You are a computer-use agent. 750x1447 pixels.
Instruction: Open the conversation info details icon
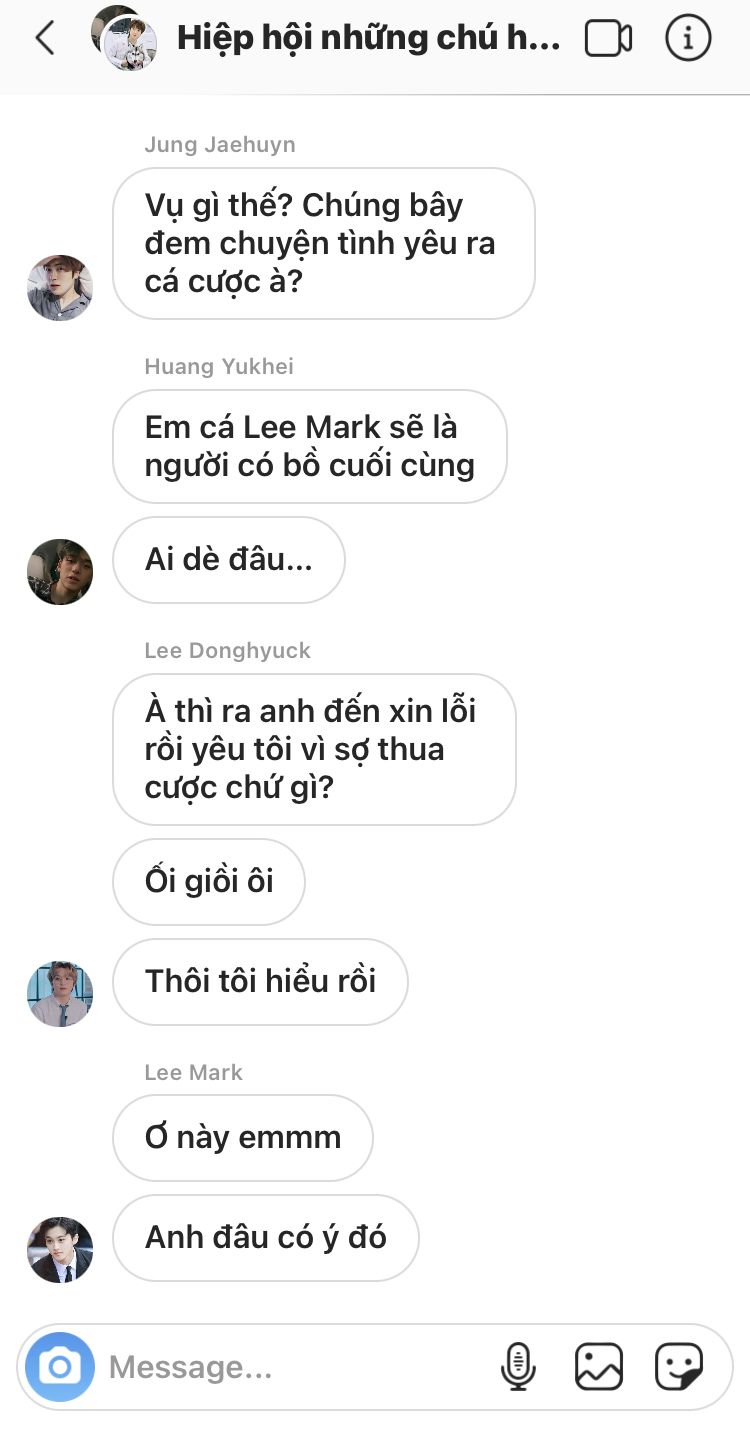(688, 38)
